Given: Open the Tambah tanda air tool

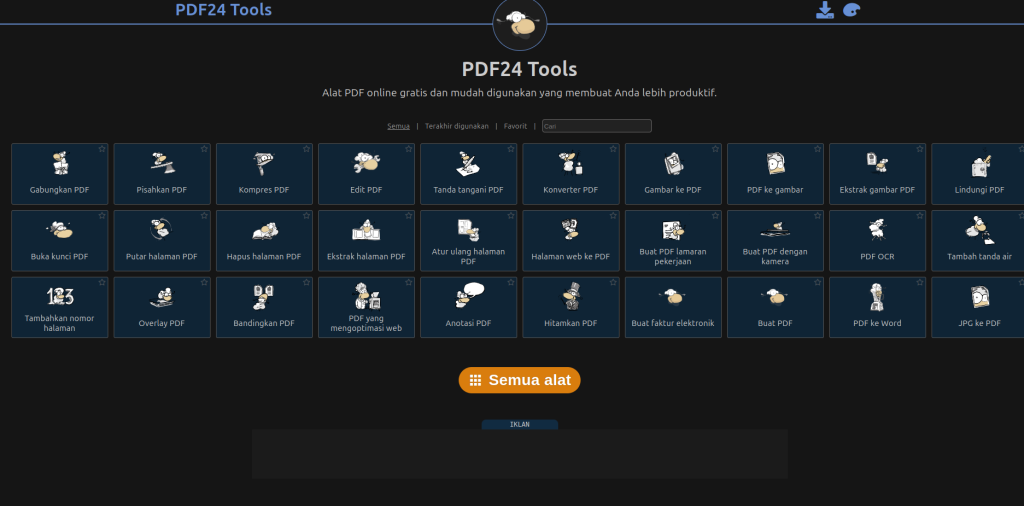Looking at the screenshot, I should (978, 240).
